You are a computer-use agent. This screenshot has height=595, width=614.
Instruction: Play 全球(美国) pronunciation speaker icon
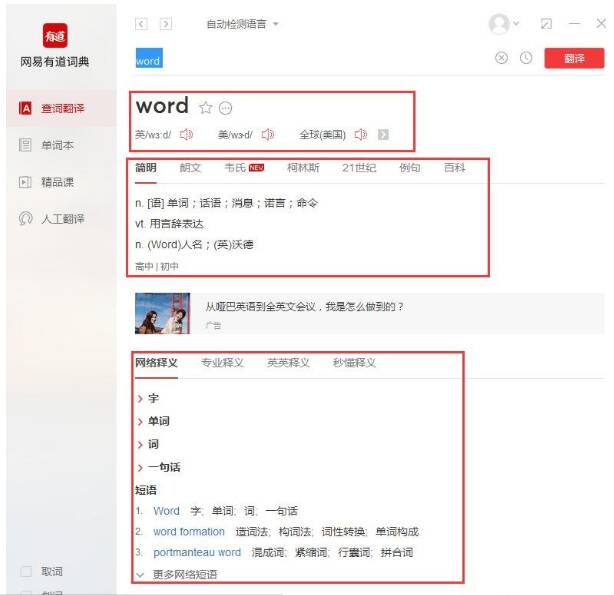361,134
